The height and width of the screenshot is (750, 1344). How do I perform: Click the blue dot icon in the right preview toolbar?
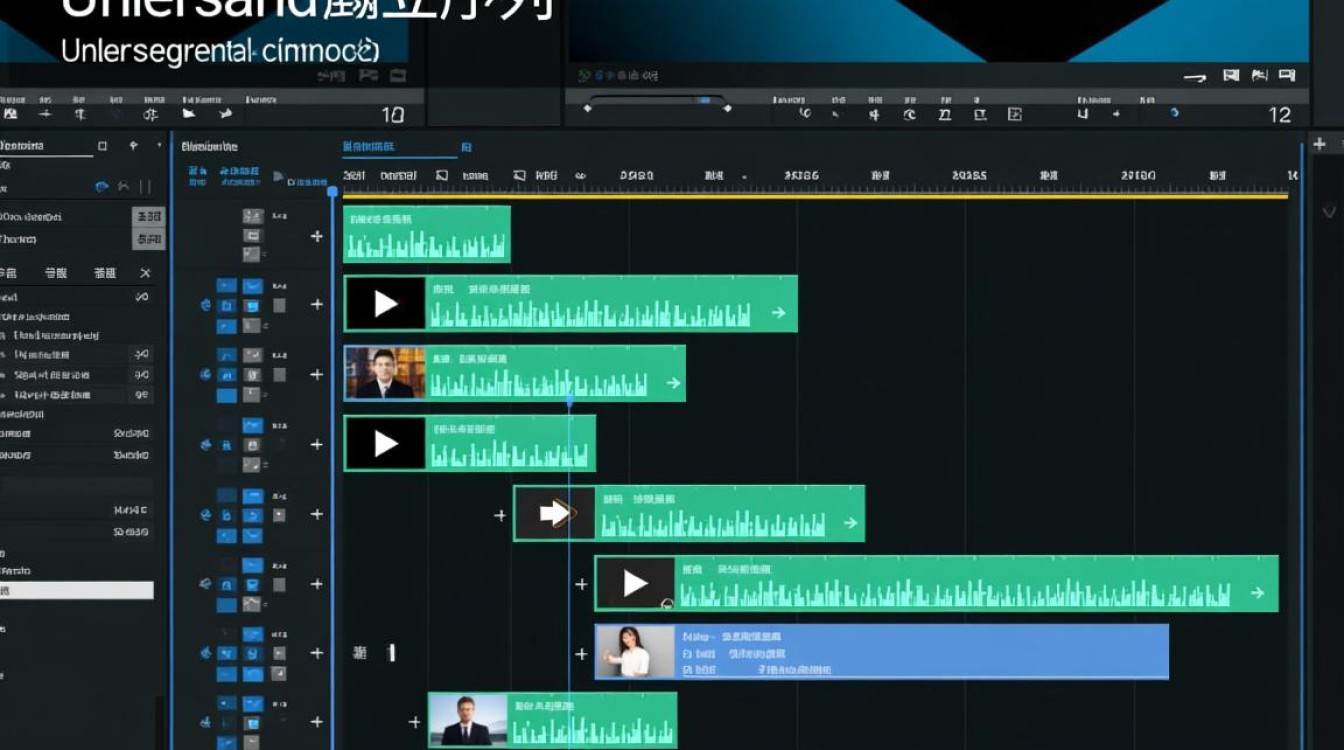1174,114
